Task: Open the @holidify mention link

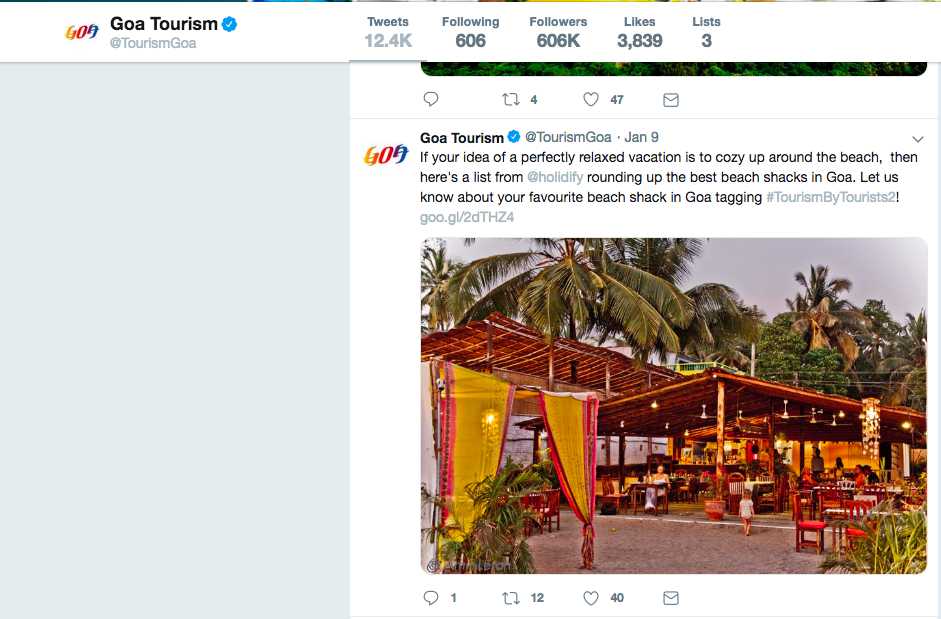Action: pos(555,177)
